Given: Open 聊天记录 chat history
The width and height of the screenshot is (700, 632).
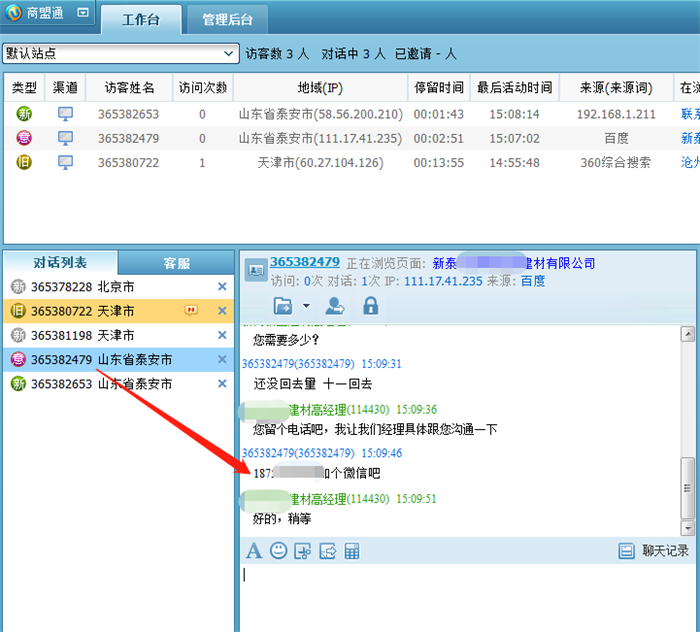Looking at the screenshot, I should click(x=654, y=551).
